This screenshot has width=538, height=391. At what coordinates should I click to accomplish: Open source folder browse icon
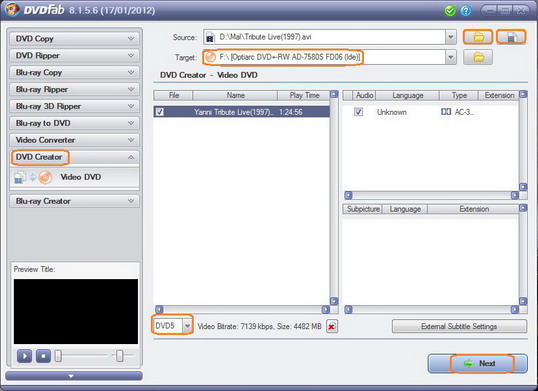click(478, 37)
